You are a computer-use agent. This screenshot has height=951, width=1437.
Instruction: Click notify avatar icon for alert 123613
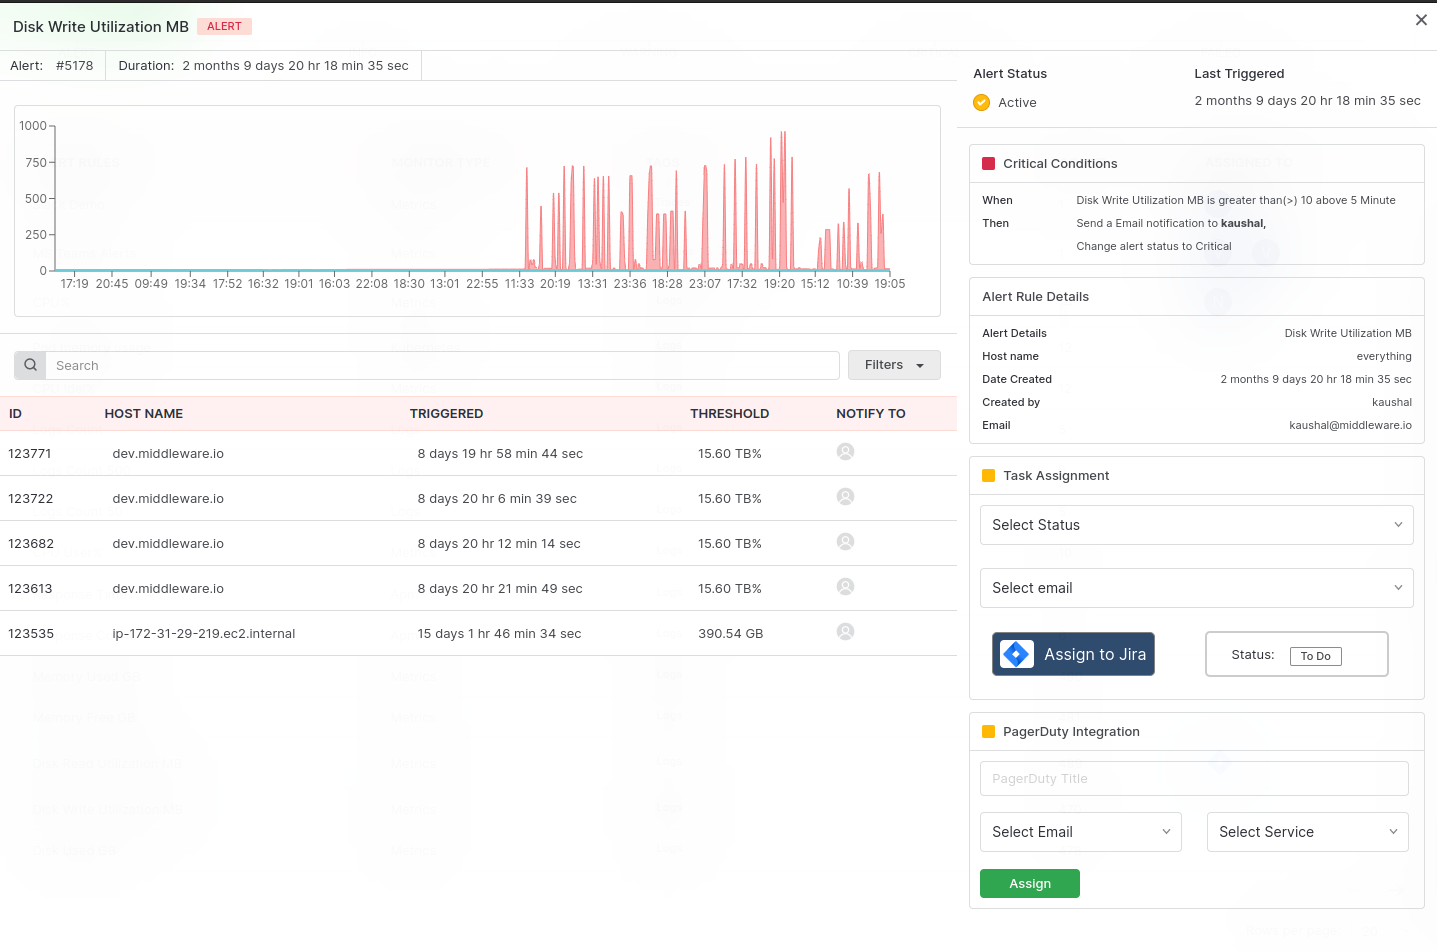click(845, 587)
